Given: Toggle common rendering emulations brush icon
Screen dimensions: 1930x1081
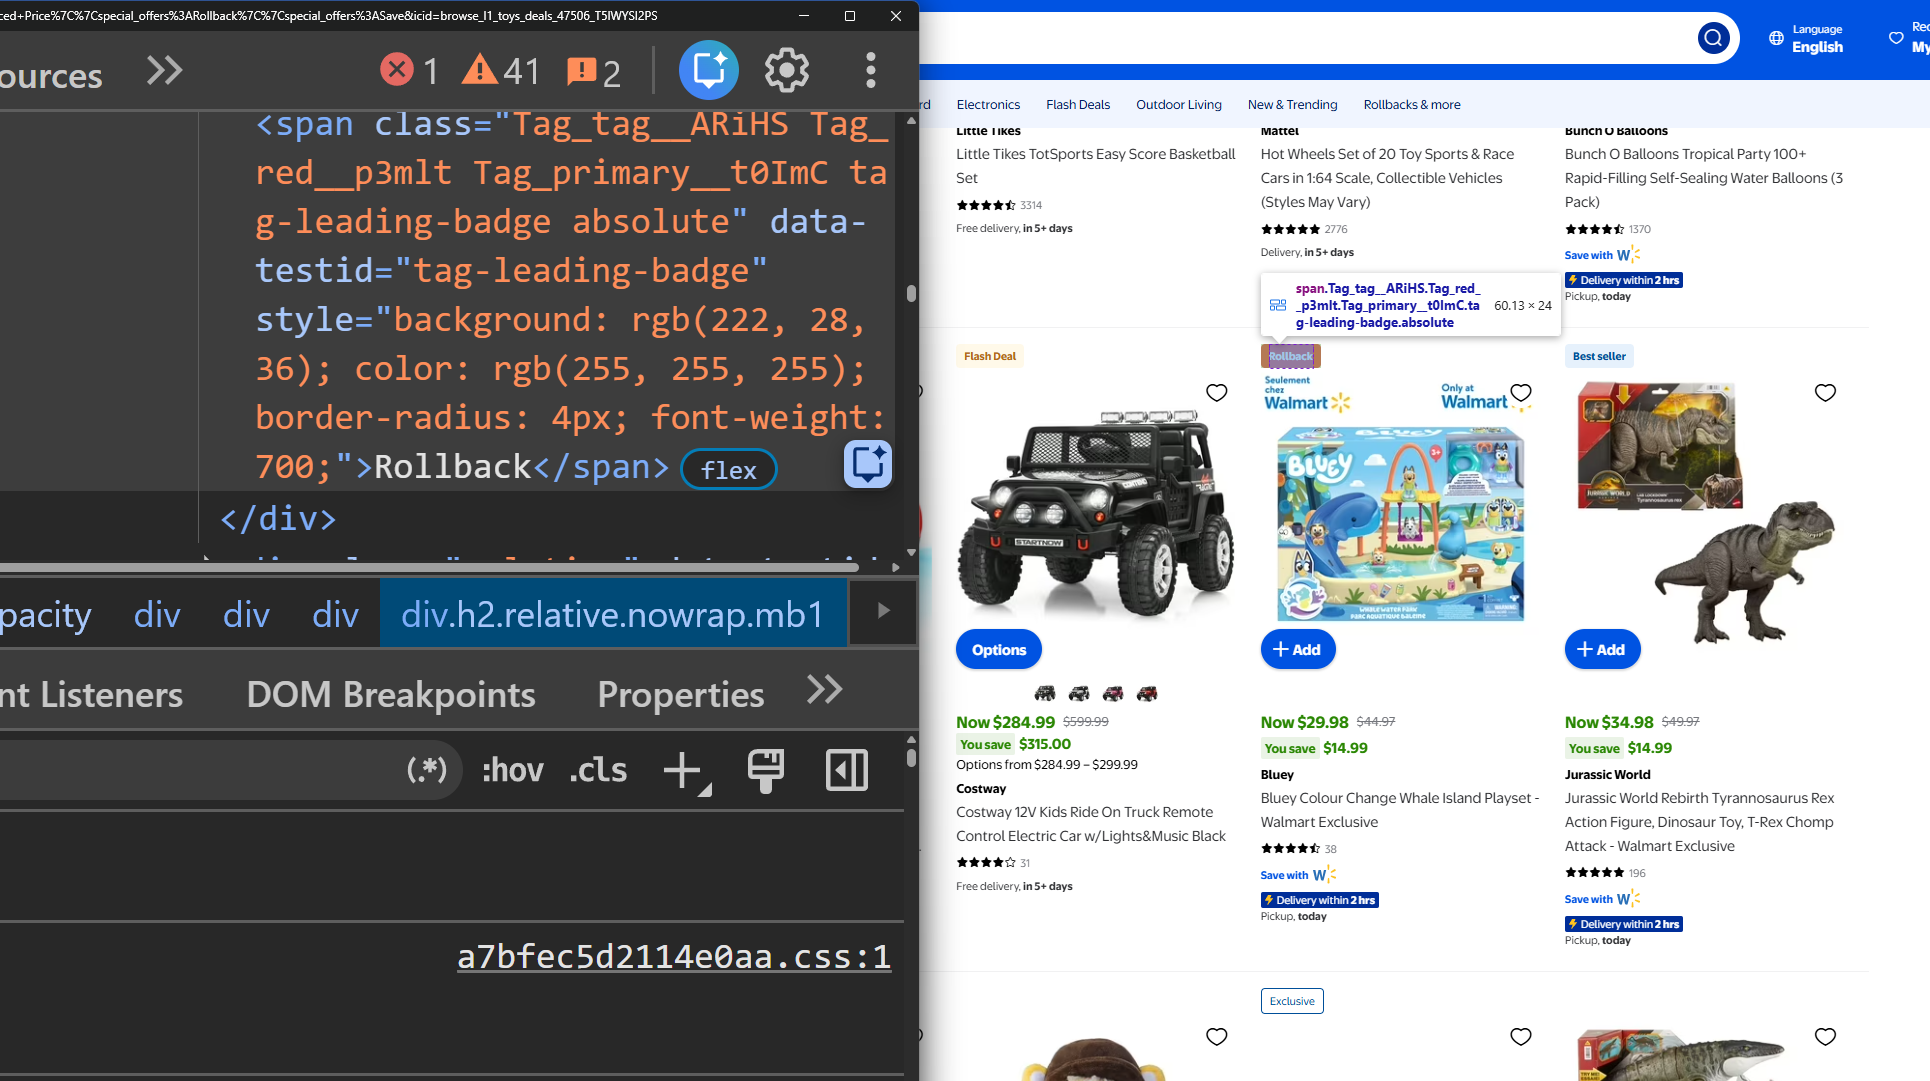Looking at the screenshot, I should tap(766, 771).
